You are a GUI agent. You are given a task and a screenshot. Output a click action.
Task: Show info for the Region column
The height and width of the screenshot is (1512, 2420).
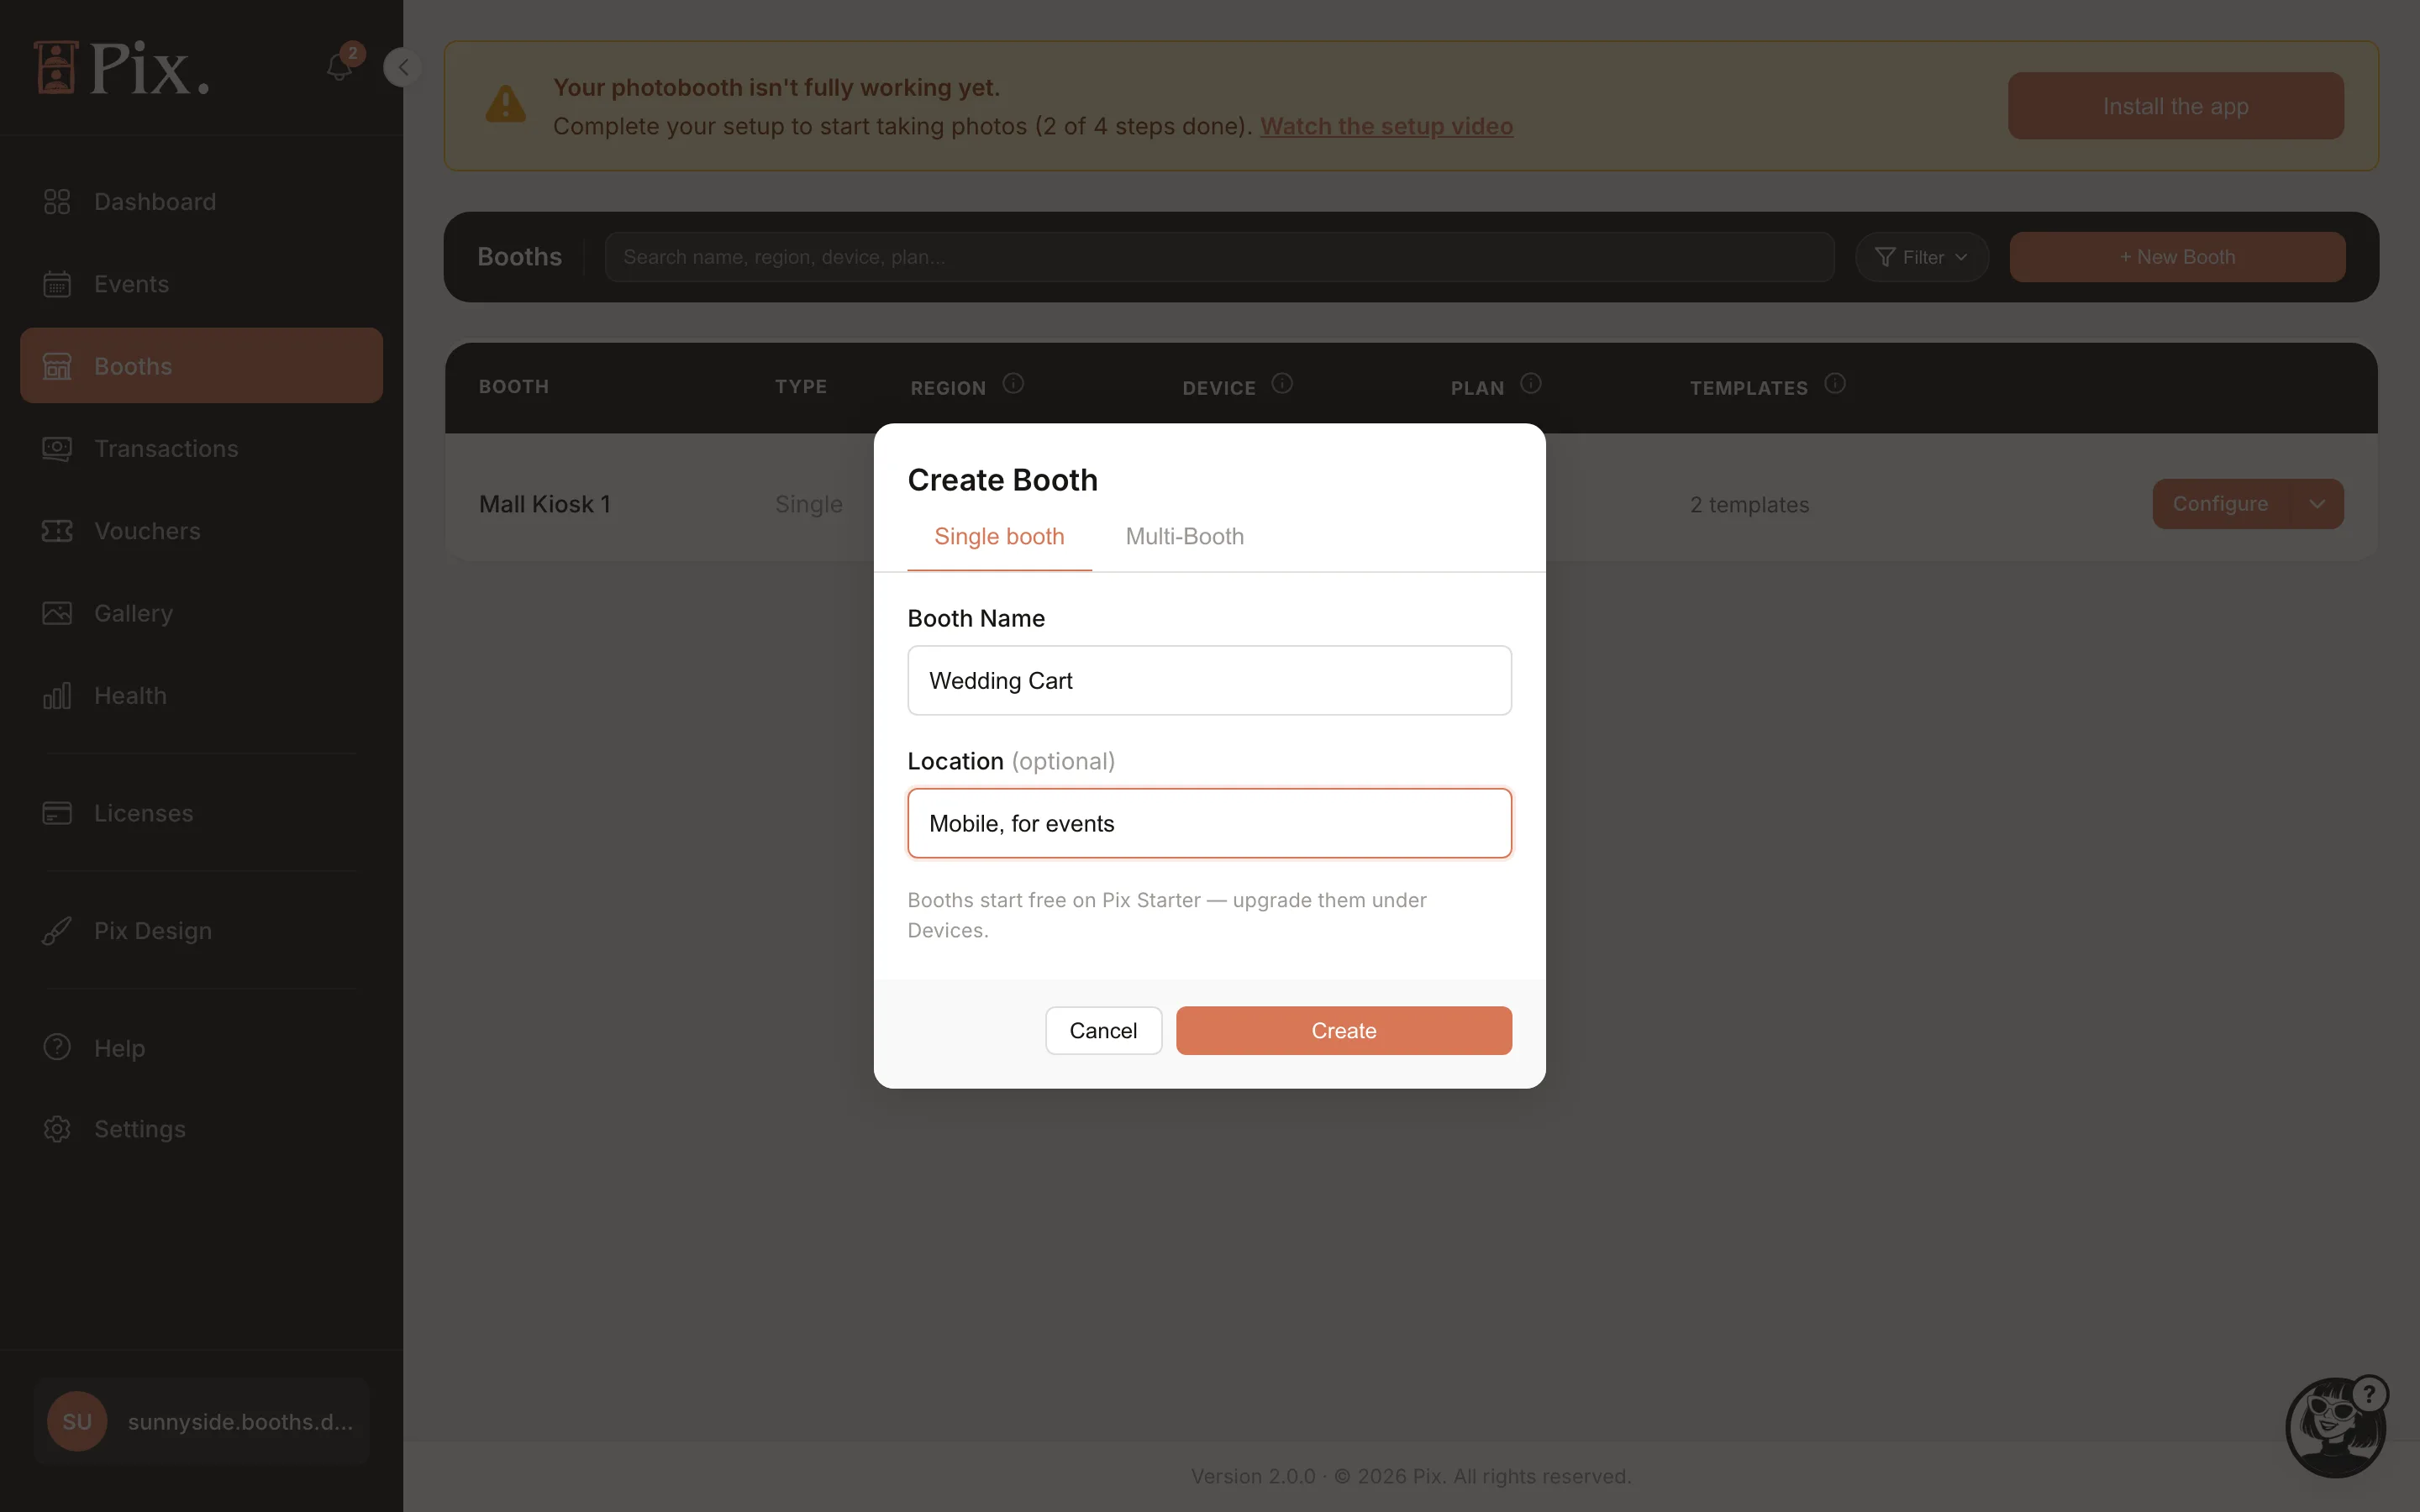1013,384
